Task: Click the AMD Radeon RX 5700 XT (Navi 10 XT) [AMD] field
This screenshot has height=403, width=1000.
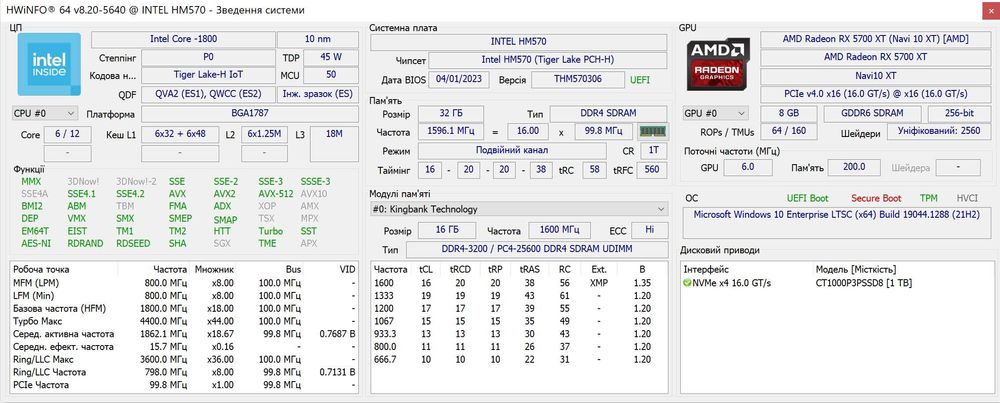Action: [x=876, y=39]
